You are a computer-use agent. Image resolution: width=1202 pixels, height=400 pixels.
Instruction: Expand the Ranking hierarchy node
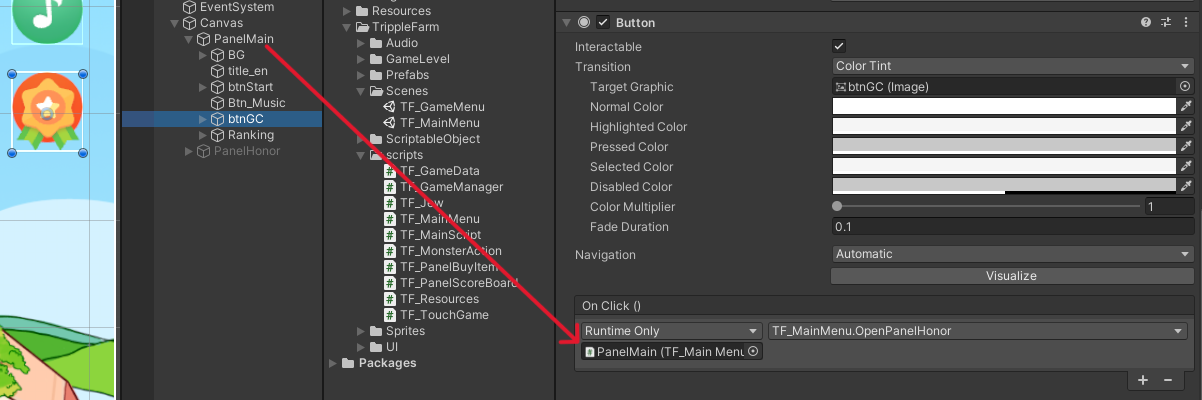(x=203, y=135)
